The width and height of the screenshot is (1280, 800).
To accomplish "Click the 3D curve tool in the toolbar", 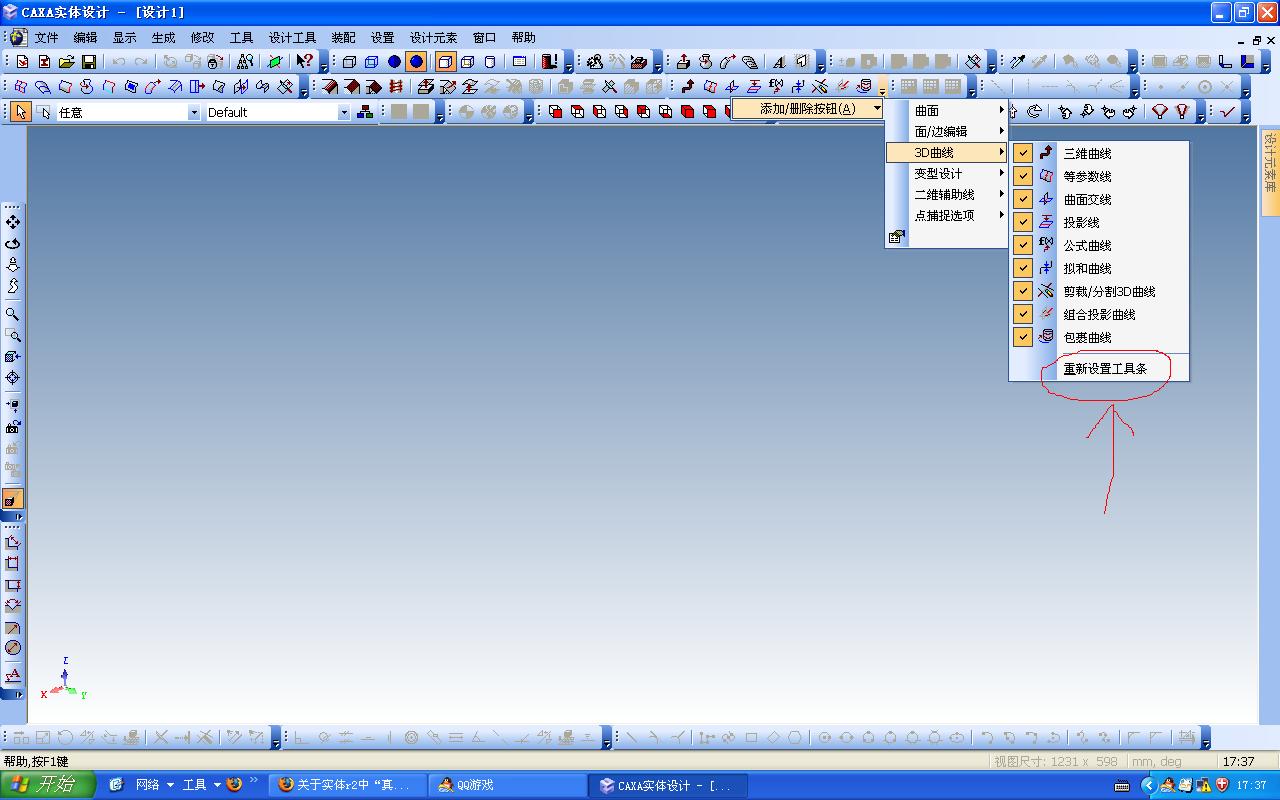I will point(688,87).
